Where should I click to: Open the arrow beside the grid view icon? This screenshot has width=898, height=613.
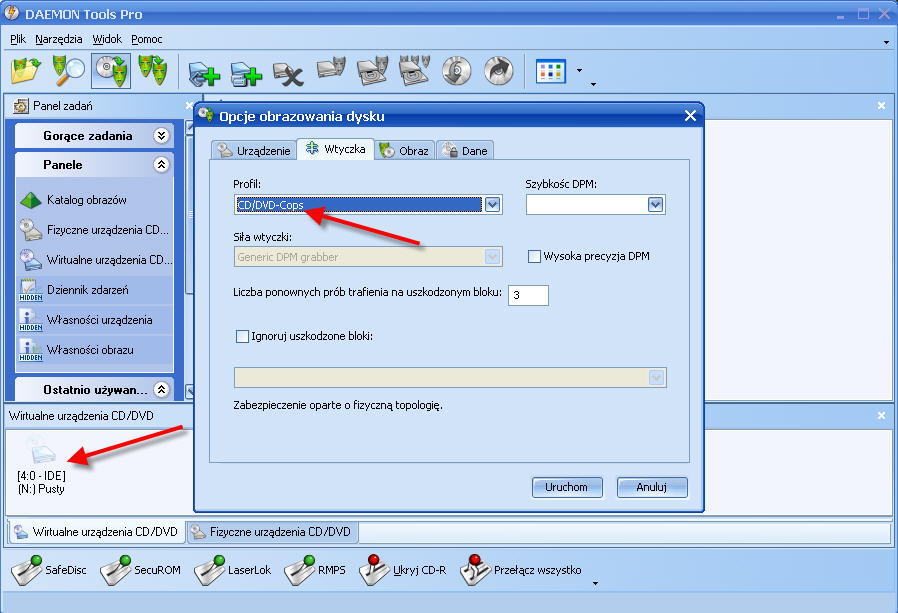(579, 71)
